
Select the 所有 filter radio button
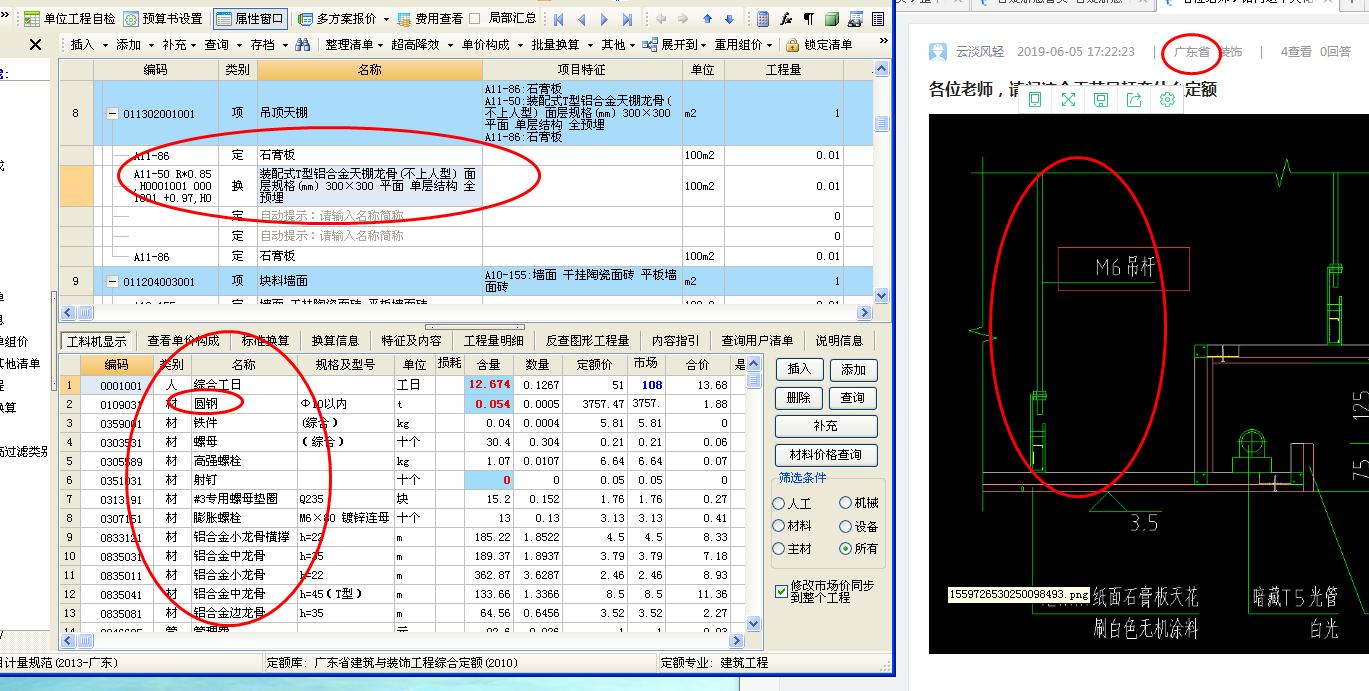click(x=846, y=548)
